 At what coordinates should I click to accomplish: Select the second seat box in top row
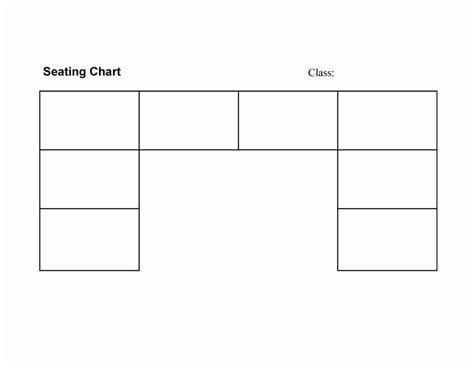tap(189, 120)
